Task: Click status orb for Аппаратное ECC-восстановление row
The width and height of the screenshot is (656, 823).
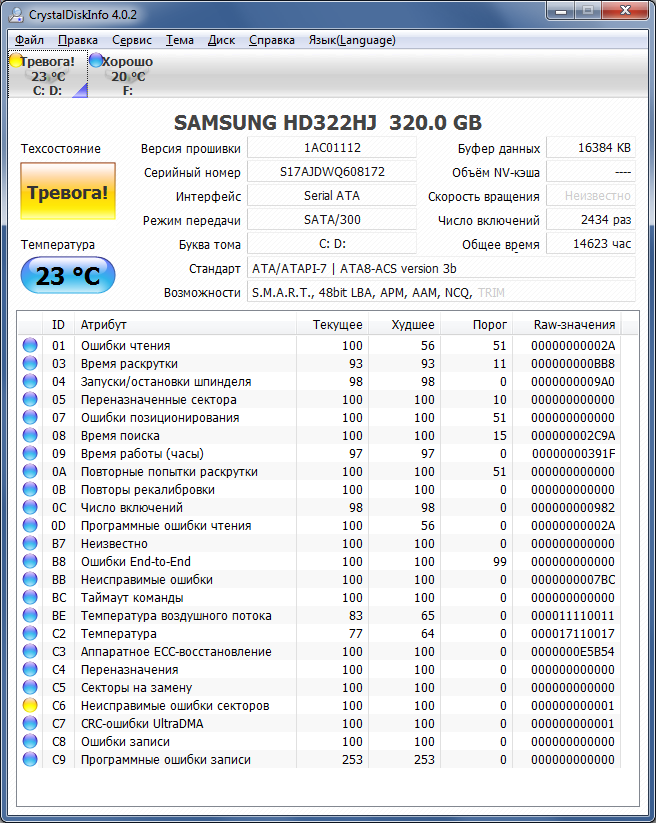Action: (x=30, y=651)
